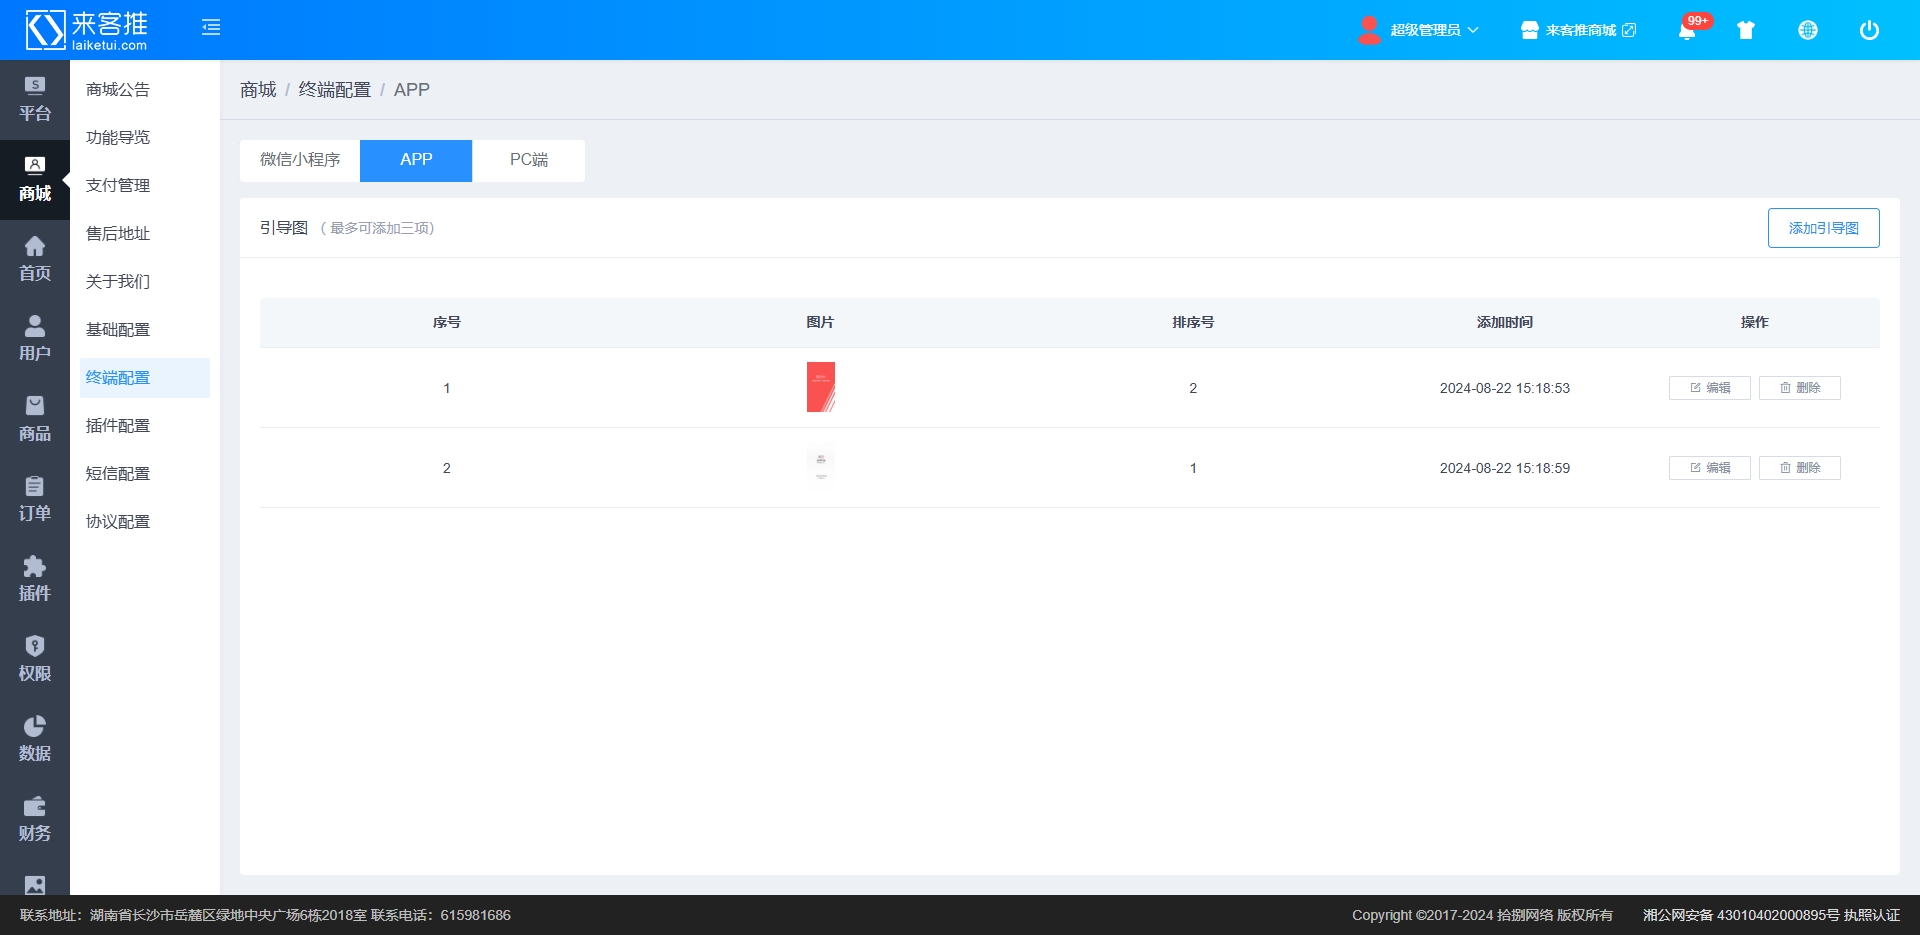Open the language globe icon
The width and height of the screenshot is (1920, 935).
(x=1808, y=30)
